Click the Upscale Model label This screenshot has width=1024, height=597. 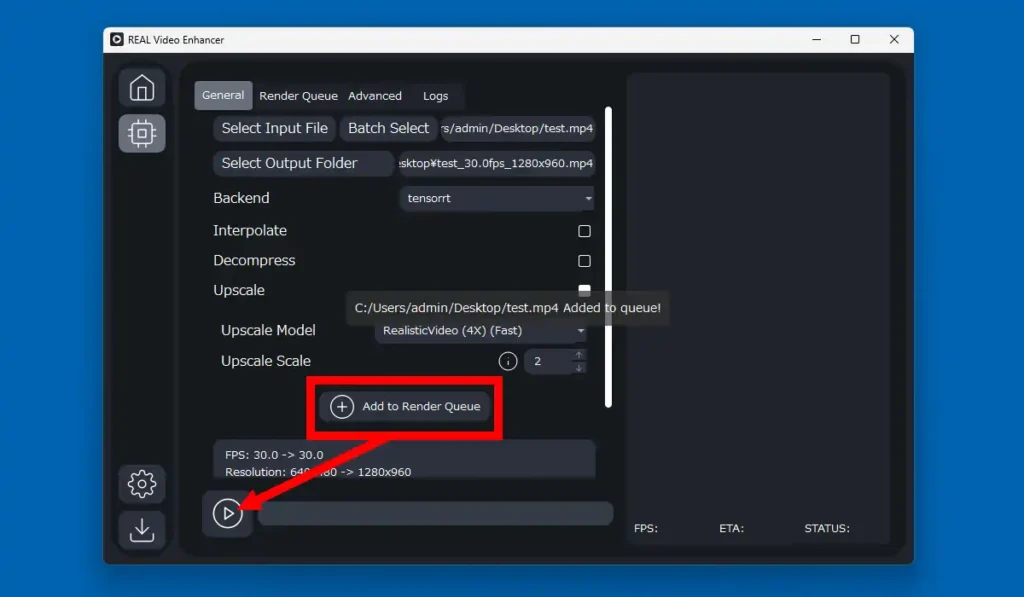[268, 331]
